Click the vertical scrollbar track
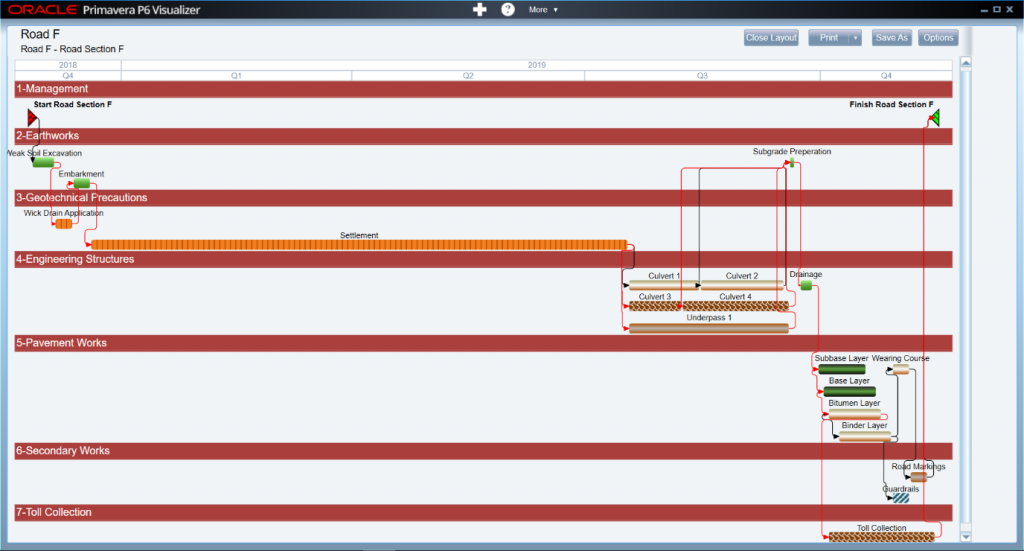Image resolution: width=1024 pixels, height=551 pixels. click(x=965, y=300)
